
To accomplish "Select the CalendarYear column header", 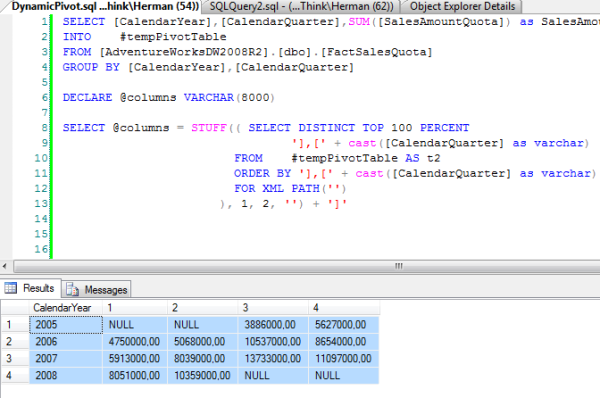I will coord(66,308).
